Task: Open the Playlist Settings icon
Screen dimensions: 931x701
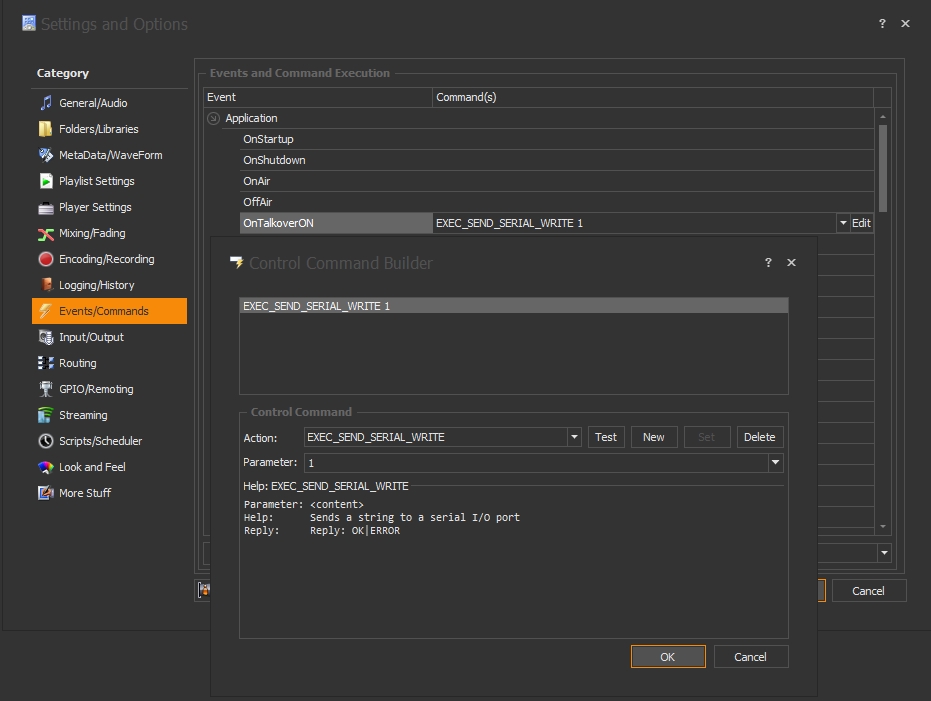Action: tap(45, 181)
